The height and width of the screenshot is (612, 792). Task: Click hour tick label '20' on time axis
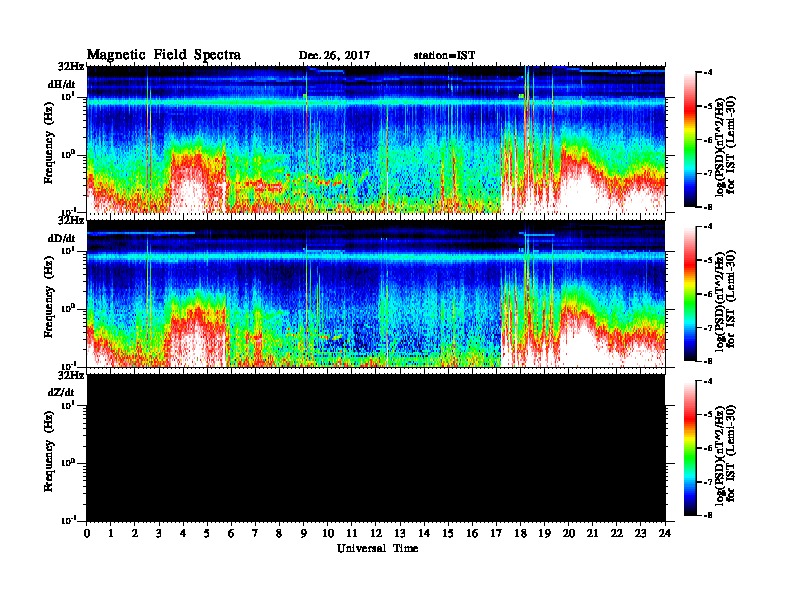(569, 534)
